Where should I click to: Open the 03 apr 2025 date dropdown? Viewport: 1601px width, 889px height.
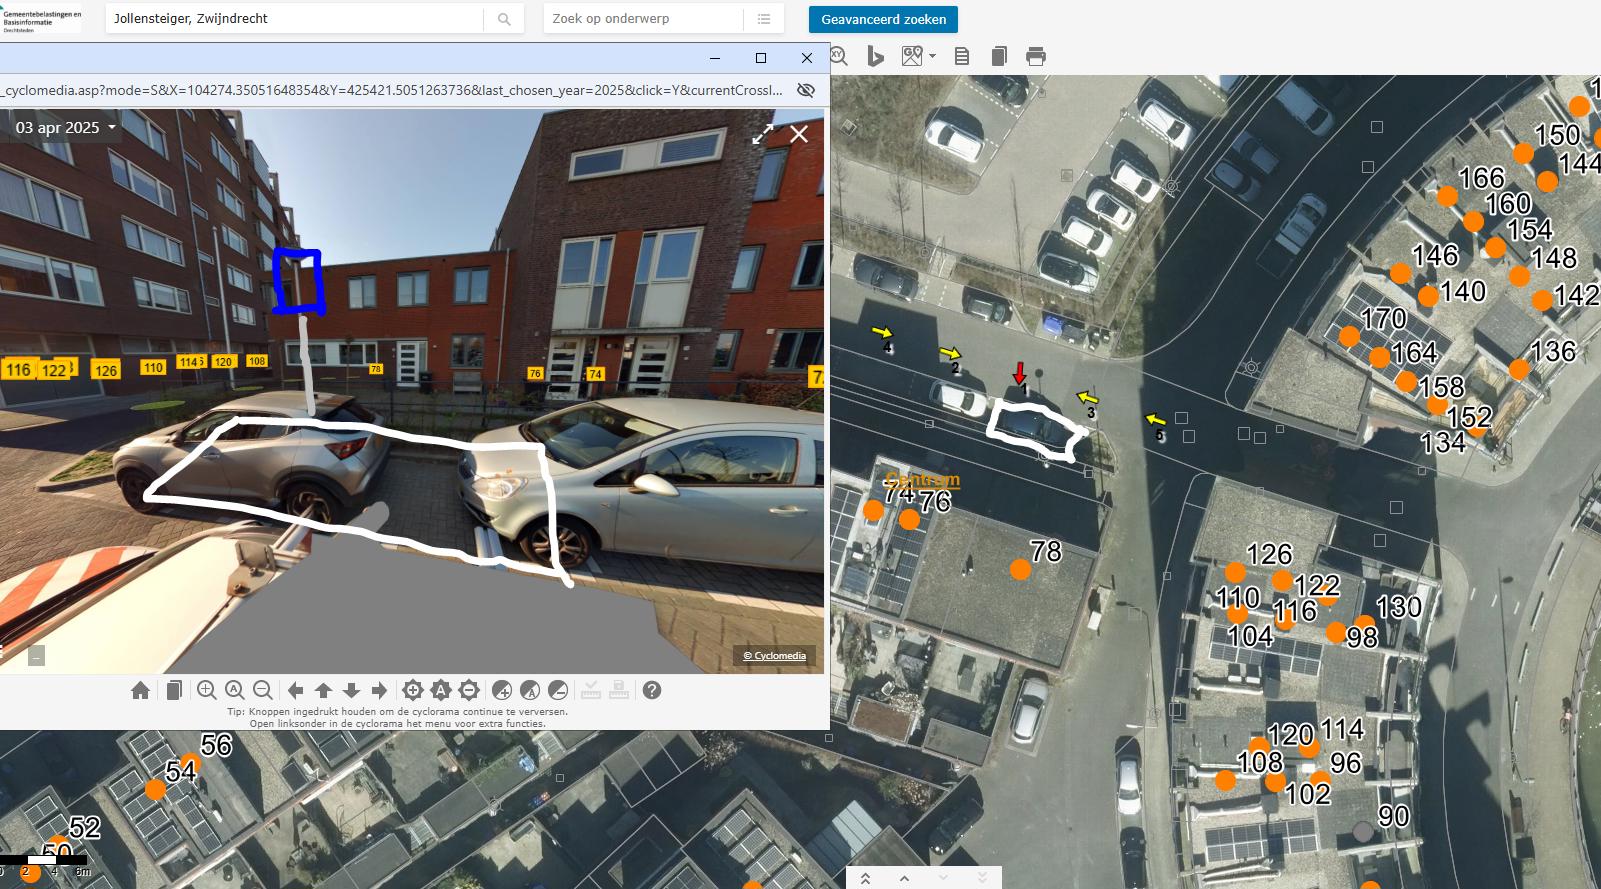point(66,128)
